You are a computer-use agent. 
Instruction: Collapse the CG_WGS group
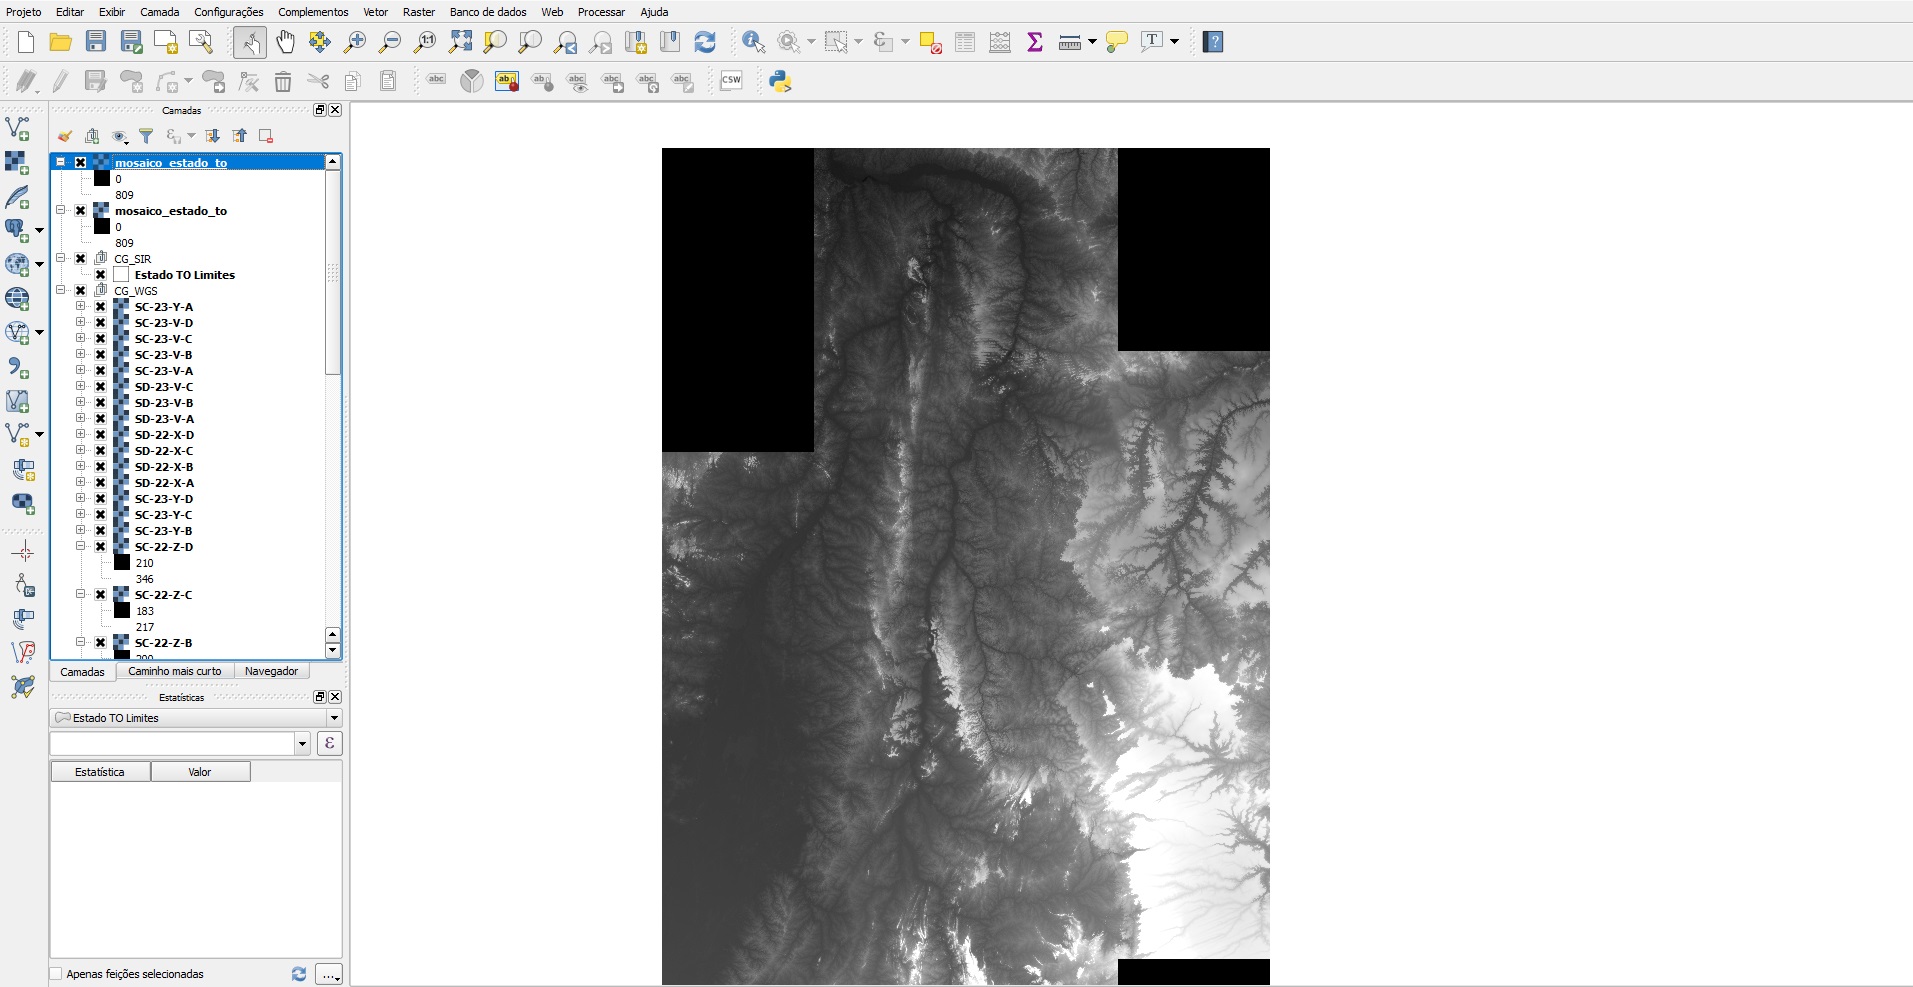tap(61, 290)
